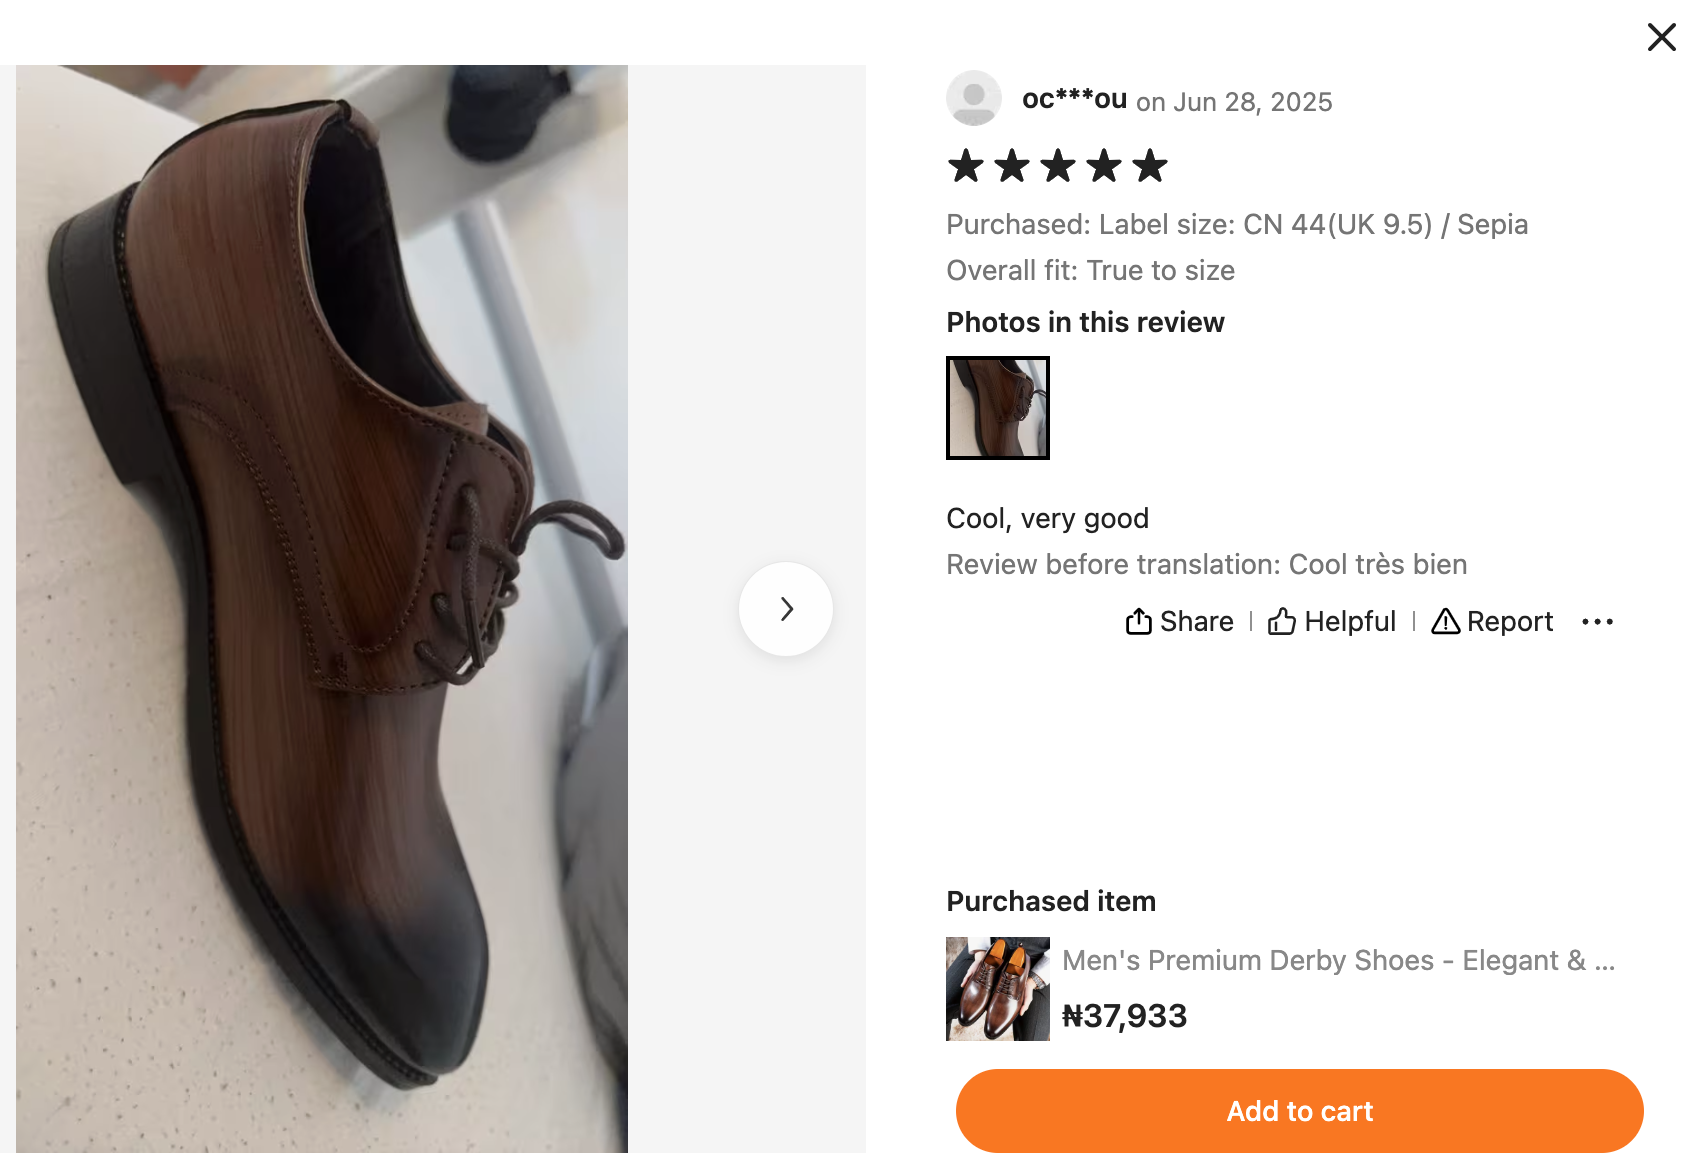Go to the next review photo
Viewport: 1698px width, 1174px height.
[786, 609]
